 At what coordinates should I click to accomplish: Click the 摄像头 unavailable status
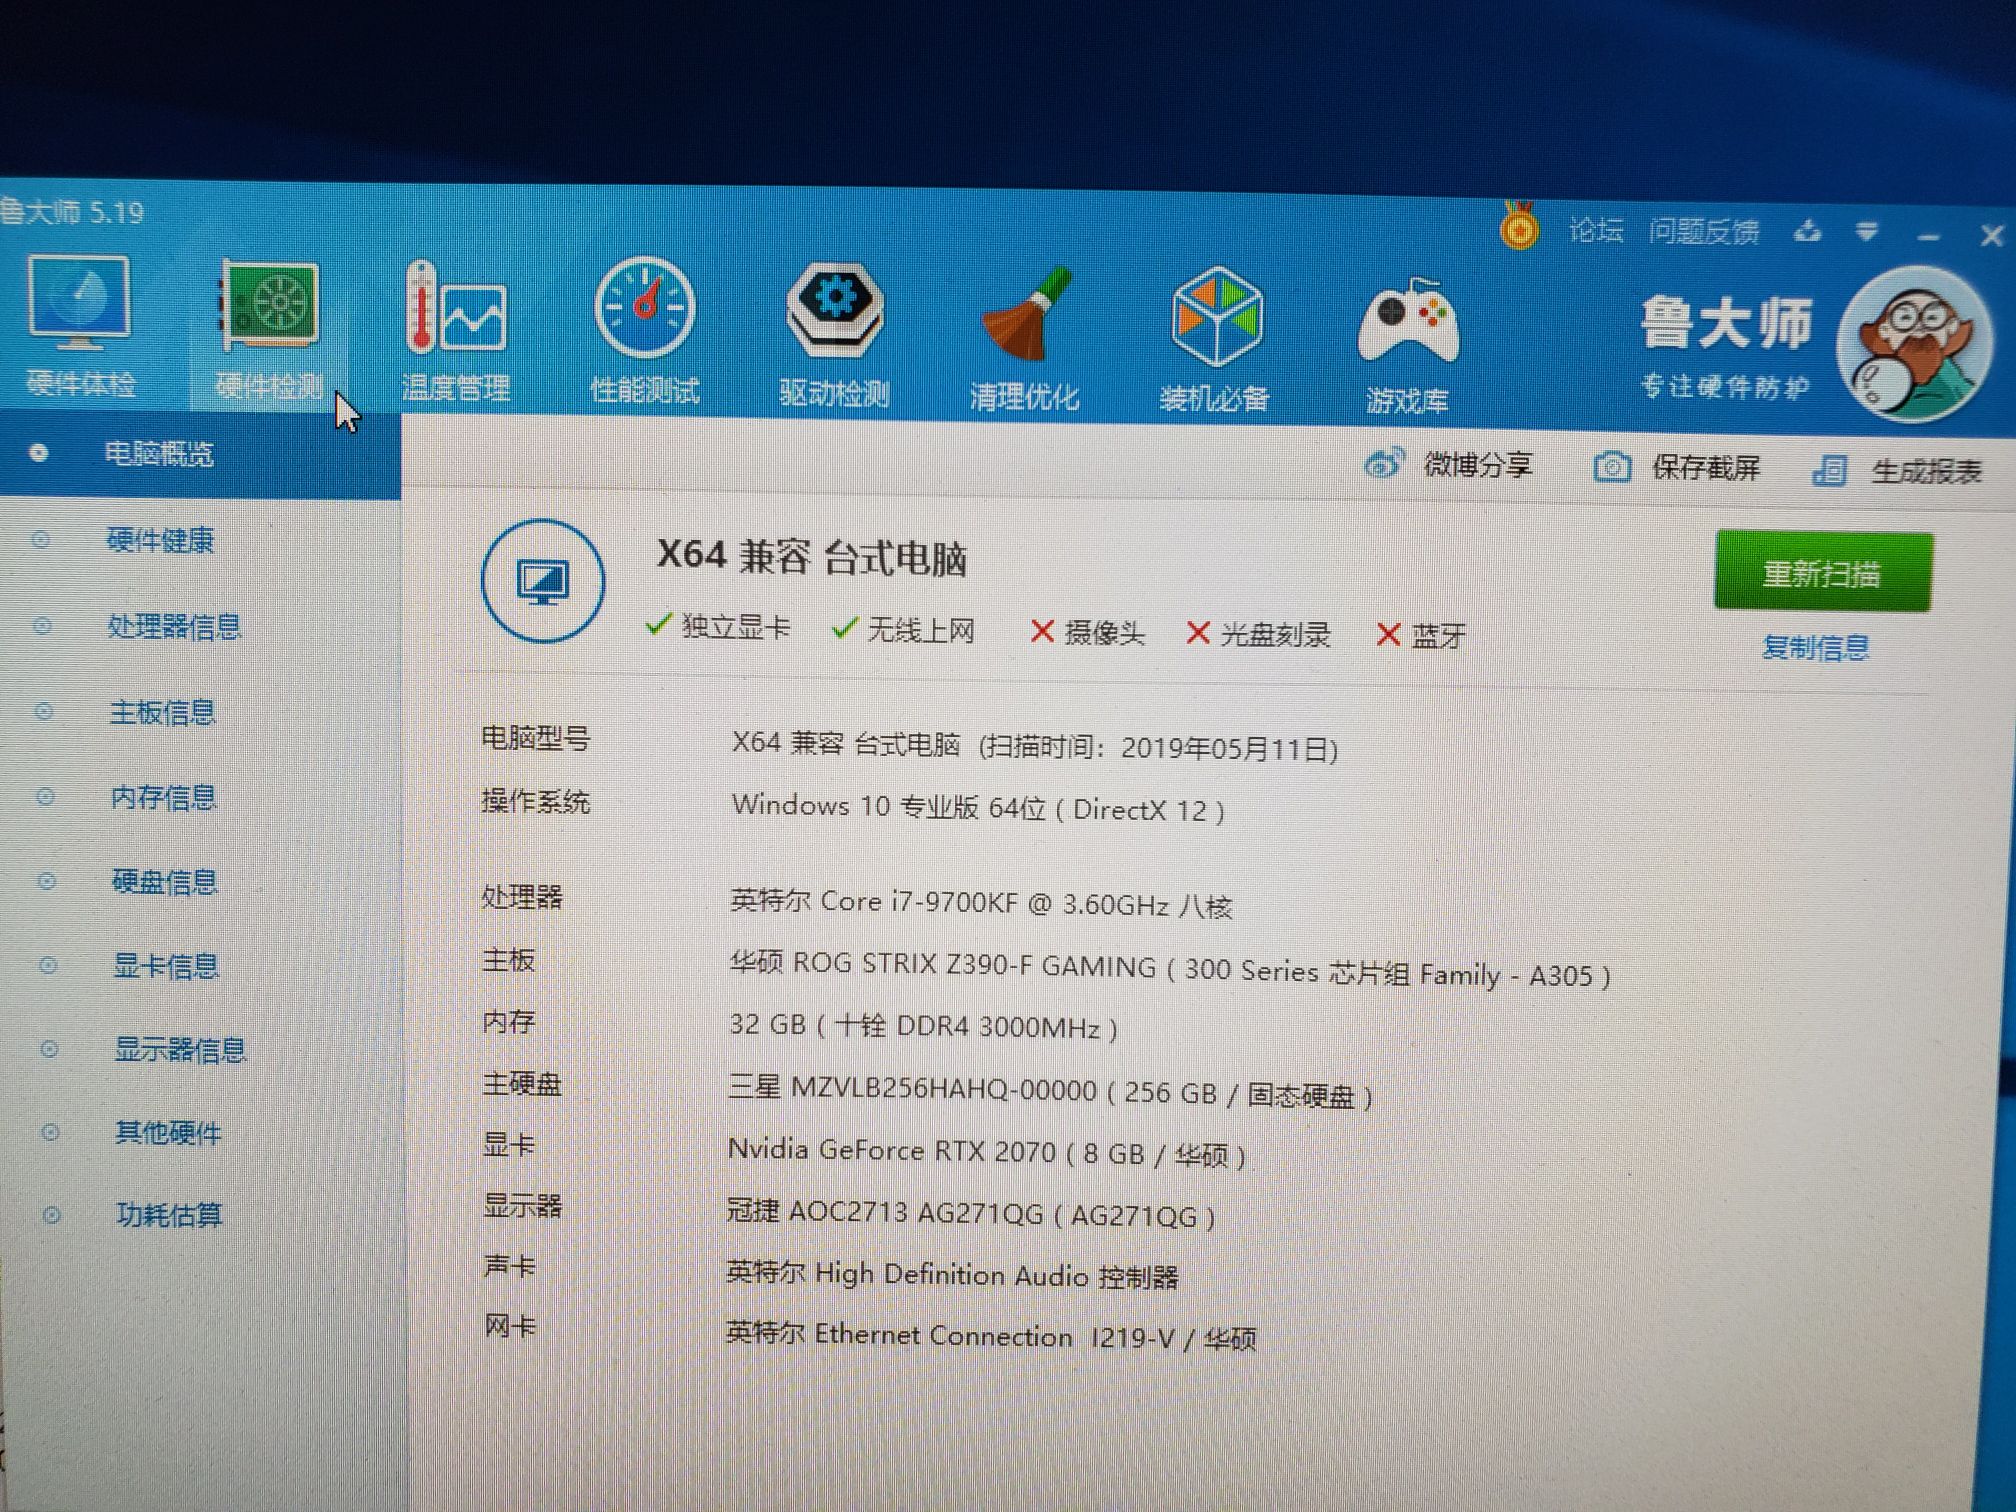1087,632
